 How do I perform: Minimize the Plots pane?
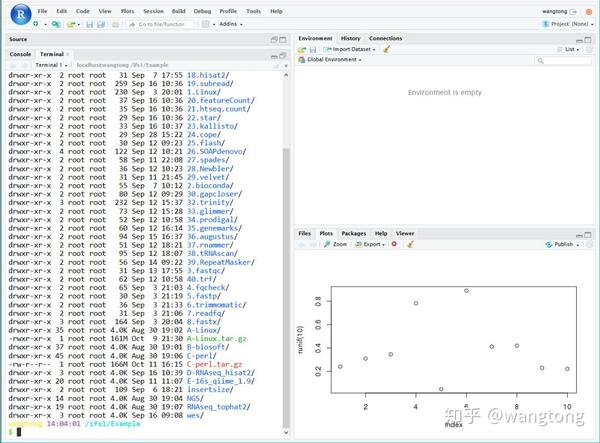coord(579,235)
